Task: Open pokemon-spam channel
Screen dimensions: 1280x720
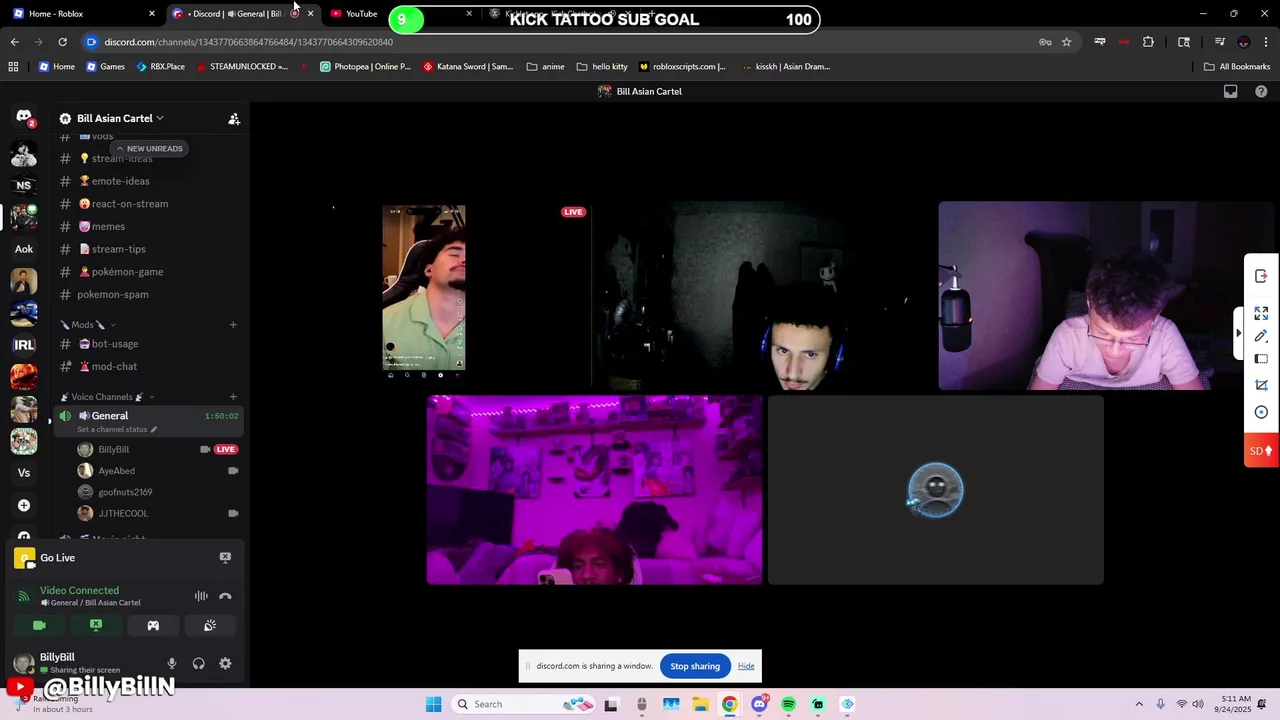Action: (x=148, y=294)
